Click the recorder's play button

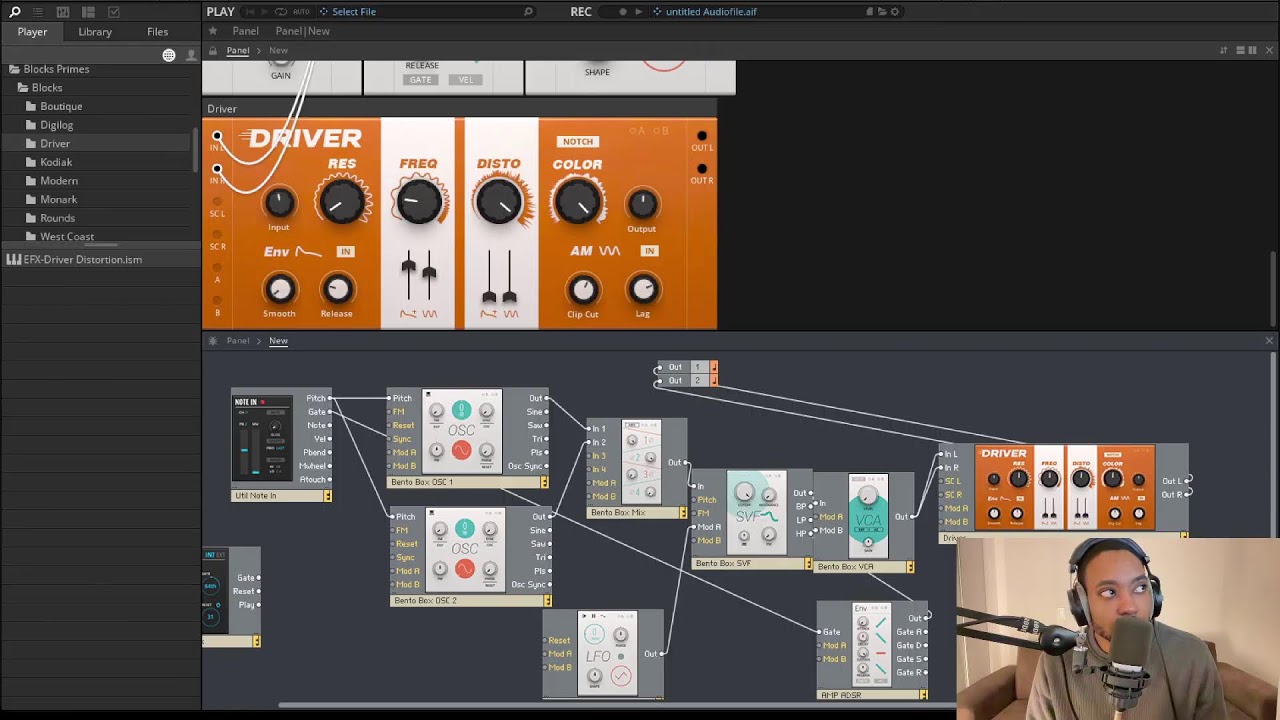coord(639,12)
